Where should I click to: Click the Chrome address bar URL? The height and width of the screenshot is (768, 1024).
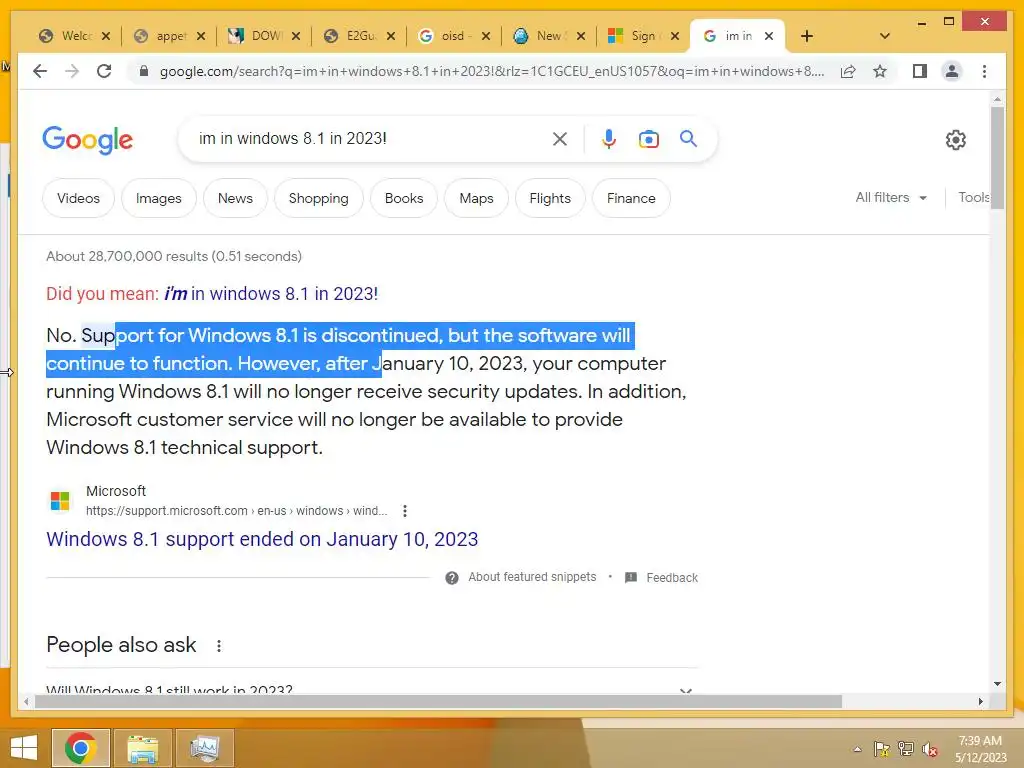[492, 71]
